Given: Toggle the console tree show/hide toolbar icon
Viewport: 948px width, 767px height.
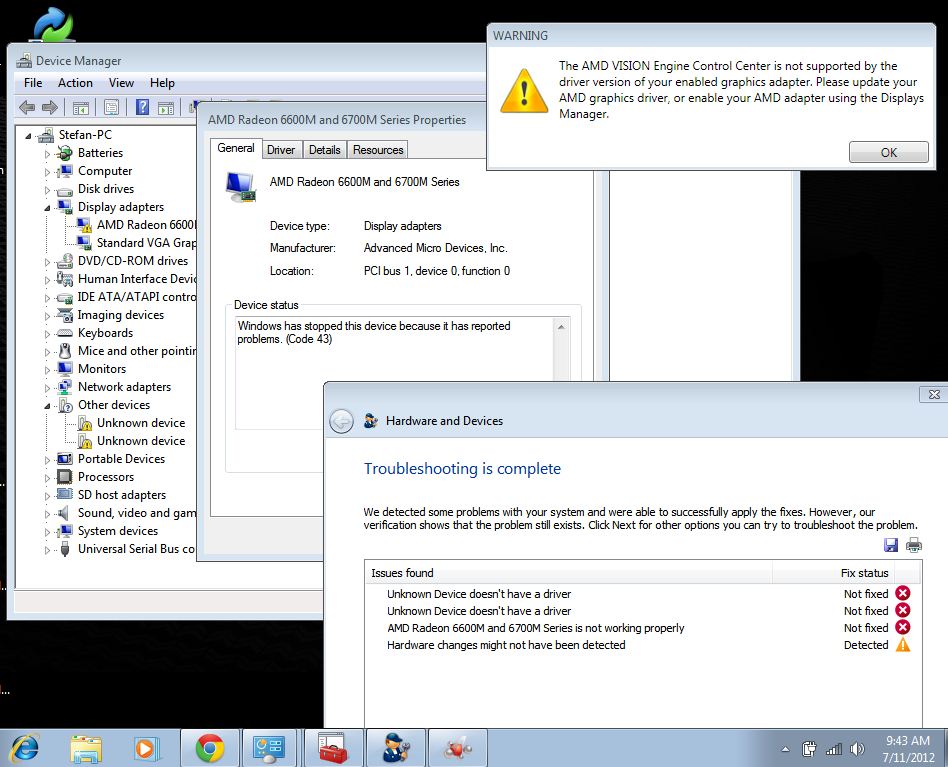Looking at the screenshot, I should click(x=80, y=108).
